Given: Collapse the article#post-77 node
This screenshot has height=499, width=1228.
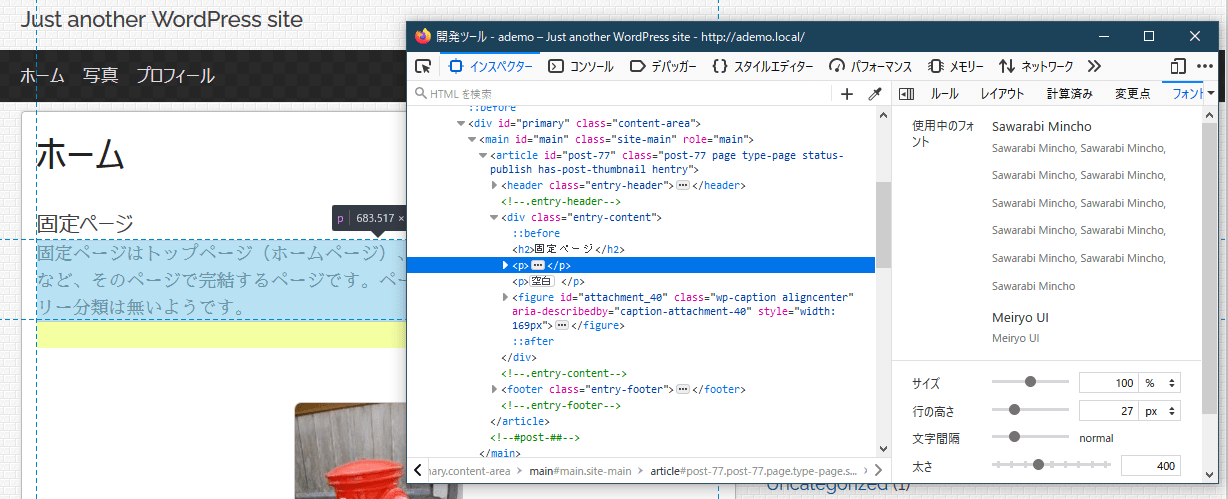Looking at the screenshot, I should click(483, 156).
